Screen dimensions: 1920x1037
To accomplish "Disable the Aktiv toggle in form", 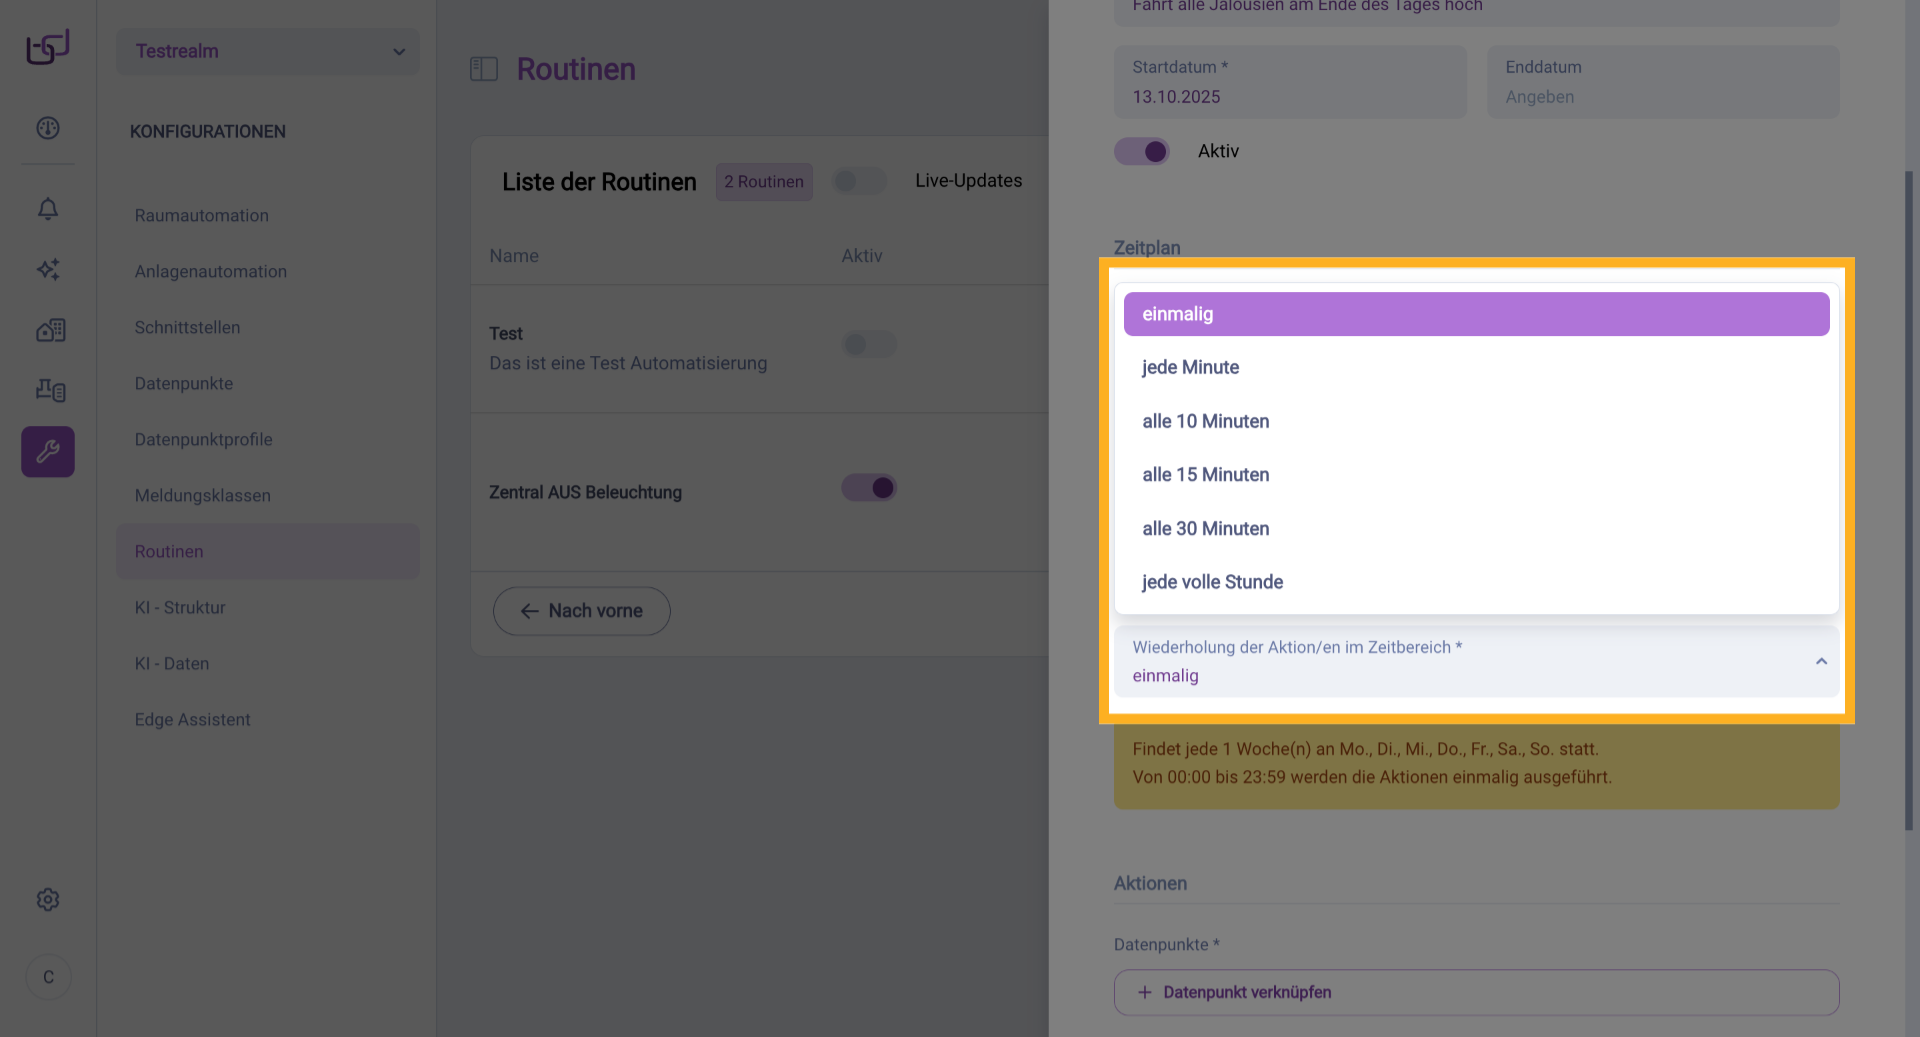I will (x=1142, y=152).
